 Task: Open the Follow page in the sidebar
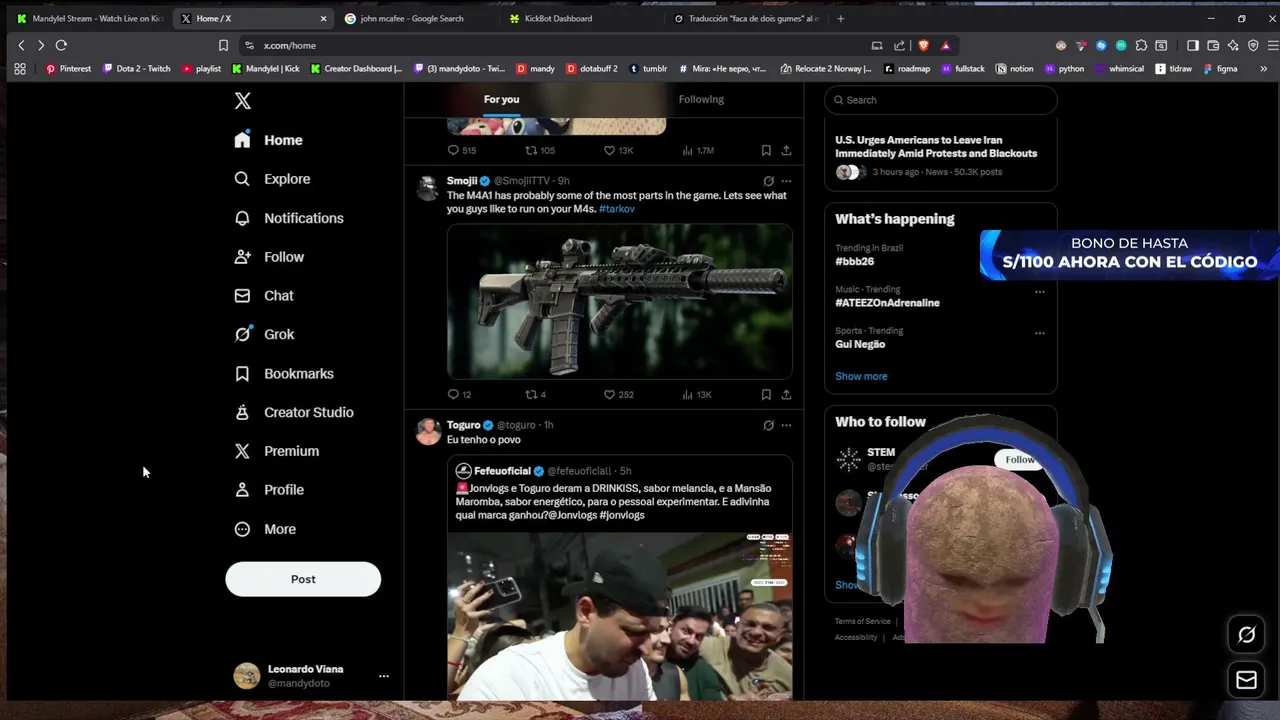point(269,257)
